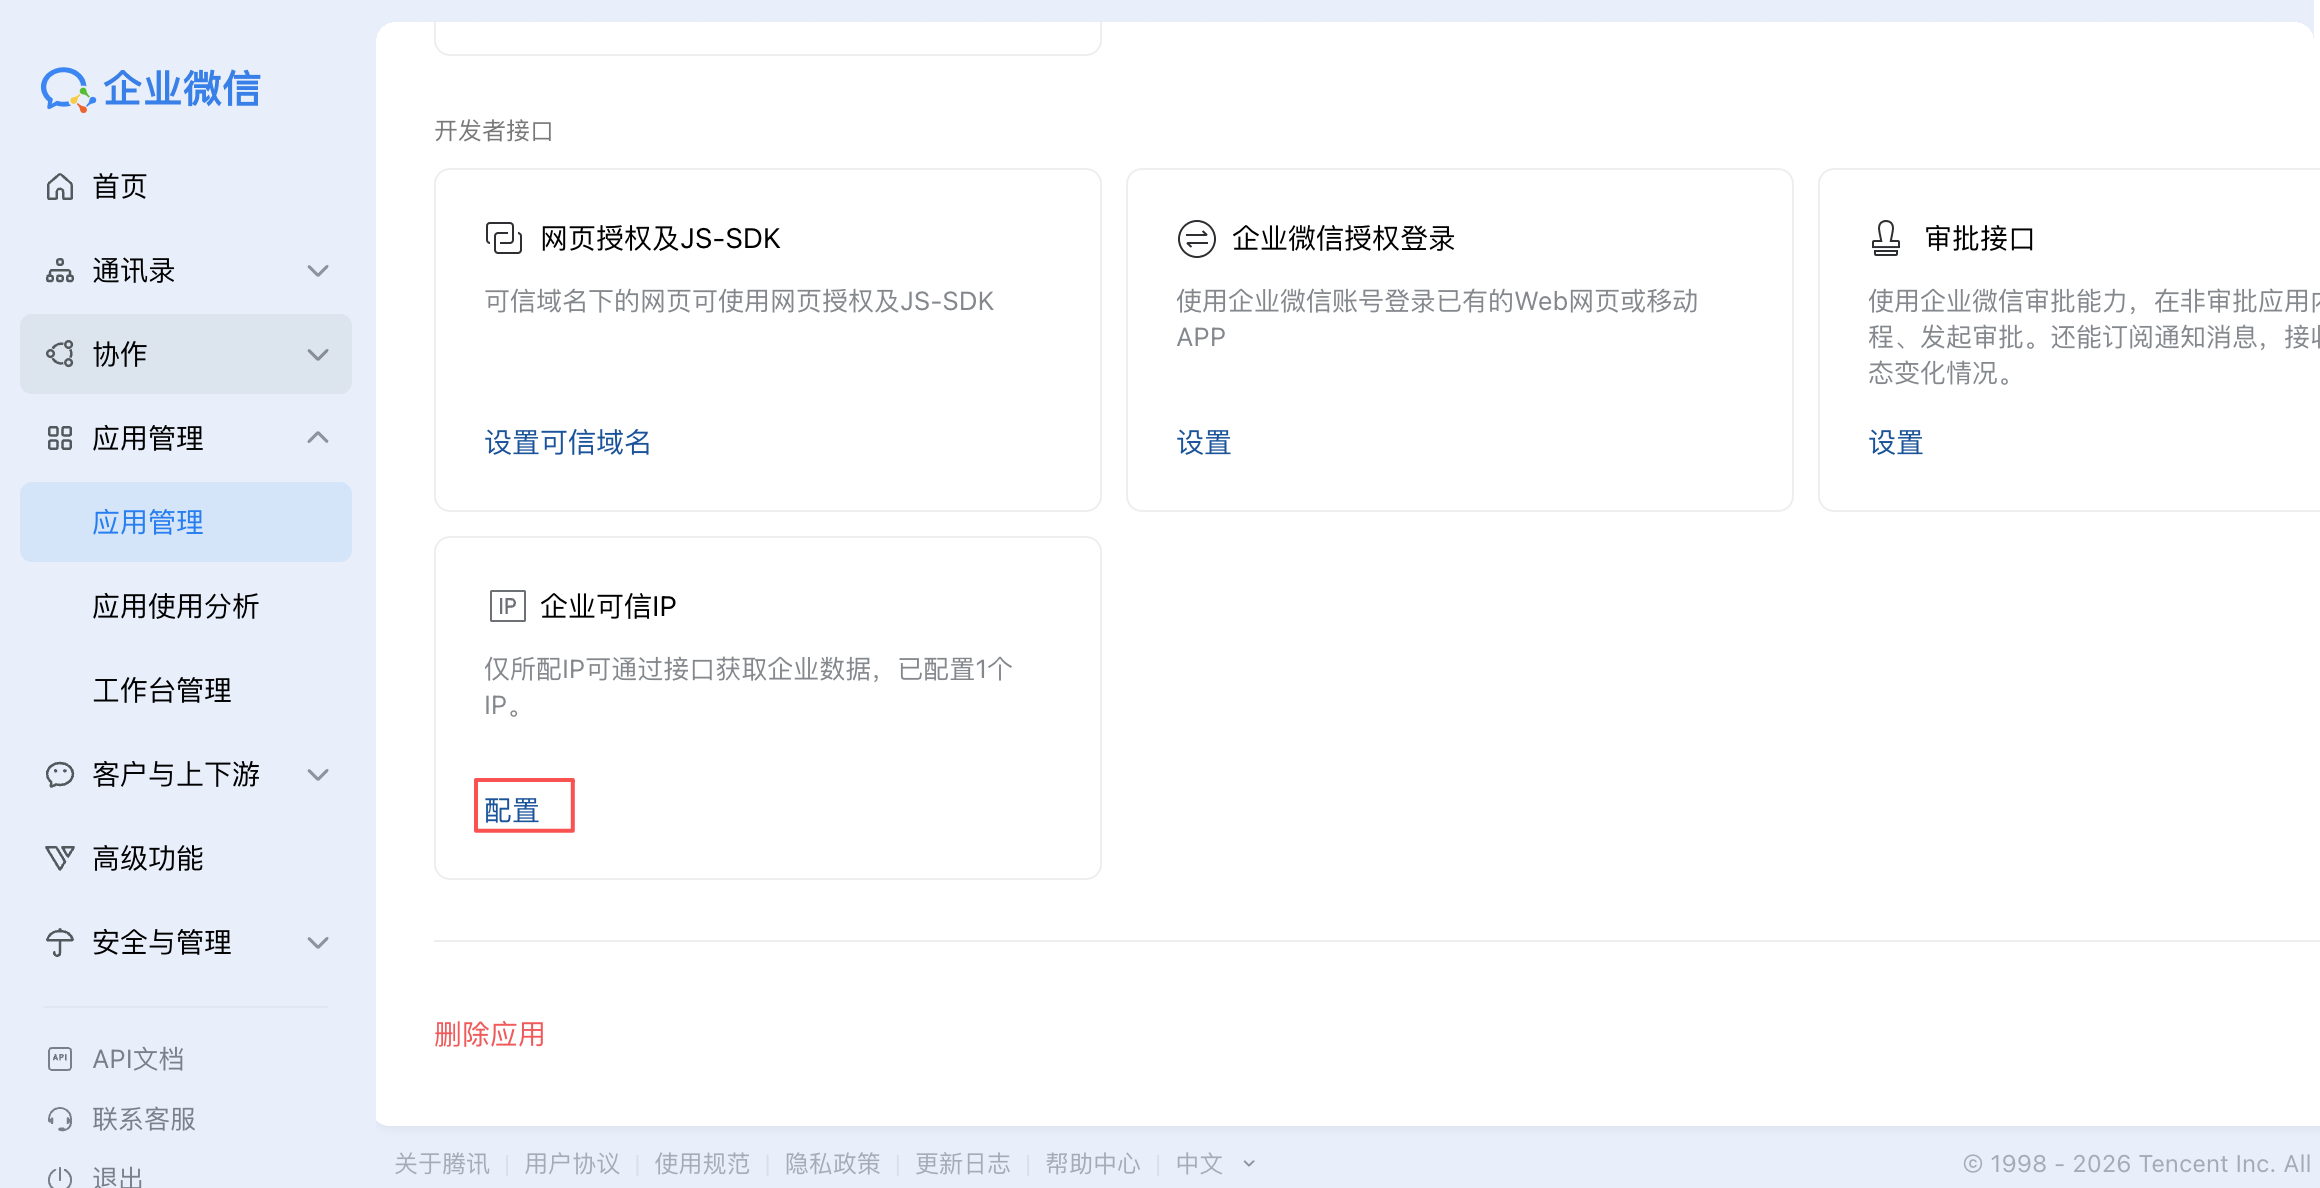This screenshot has width=2320, height=1188.
Task: Click 删除应用 to delete the app
Action: [x=489, y=1034]
